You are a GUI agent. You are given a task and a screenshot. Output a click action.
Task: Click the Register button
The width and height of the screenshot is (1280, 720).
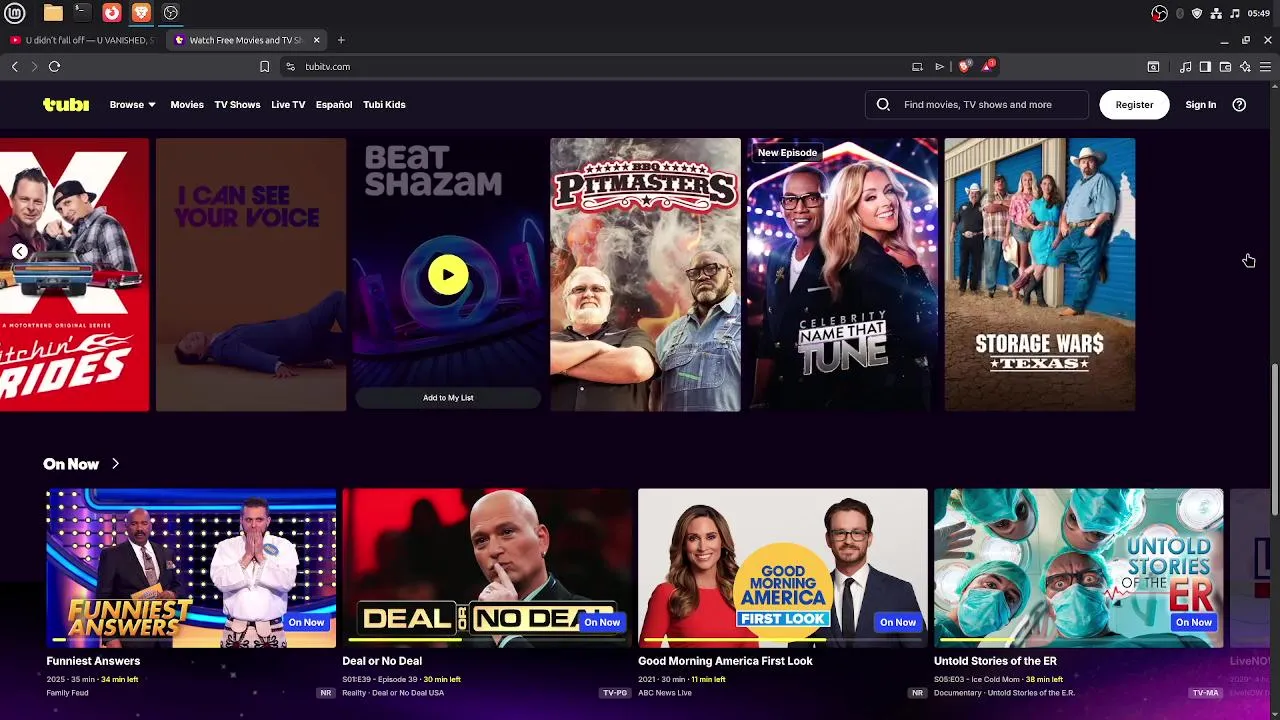[x=1134, y=104]
